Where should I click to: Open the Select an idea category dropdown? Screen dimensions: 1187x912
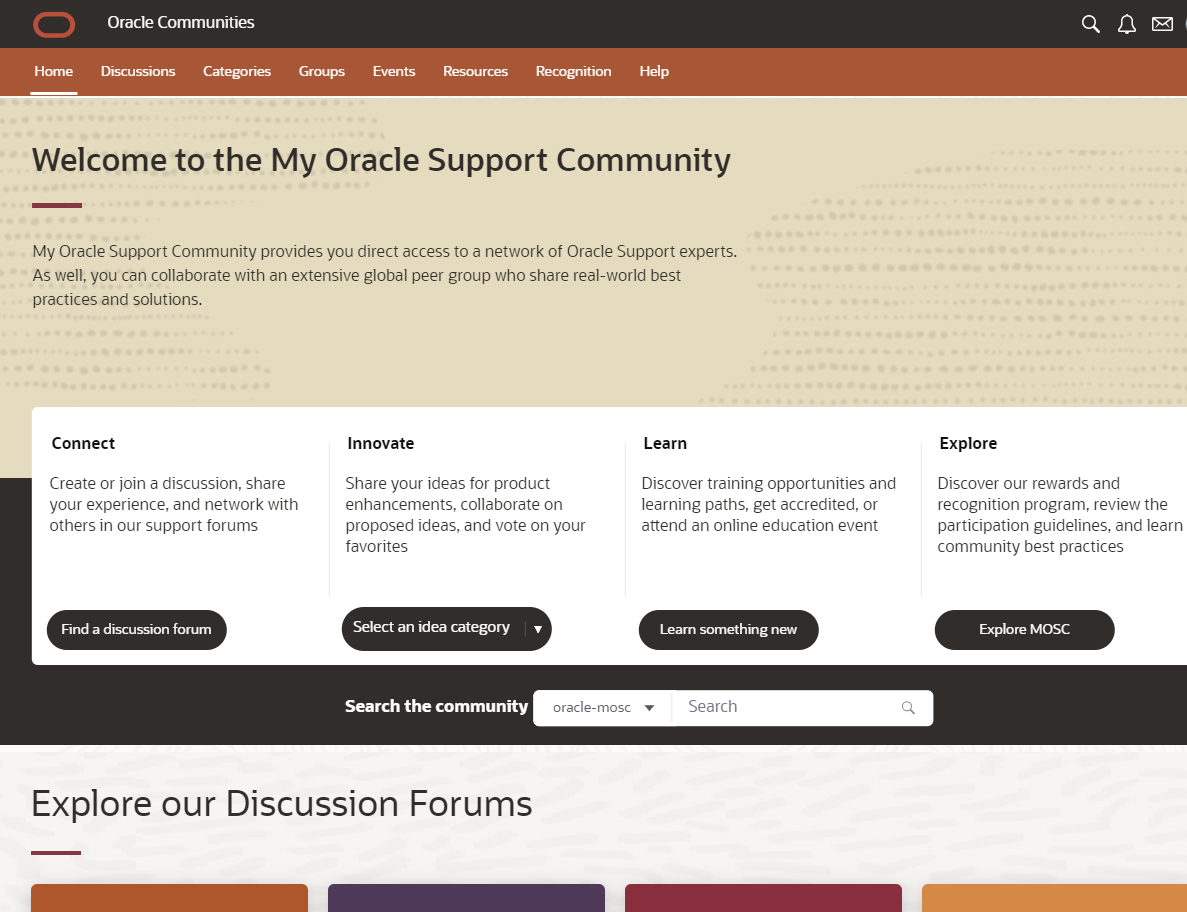point(446,629)
